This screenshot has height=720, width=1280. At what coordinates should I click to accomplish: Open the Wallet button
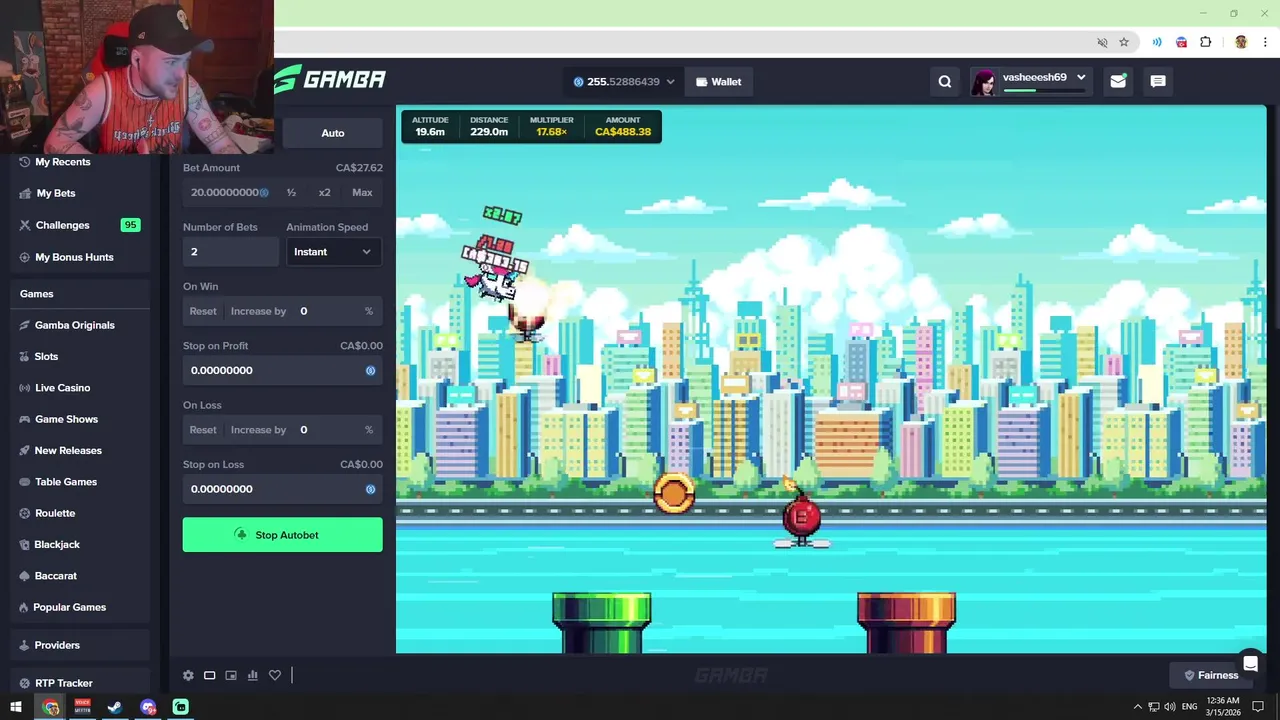click(719, 82)
